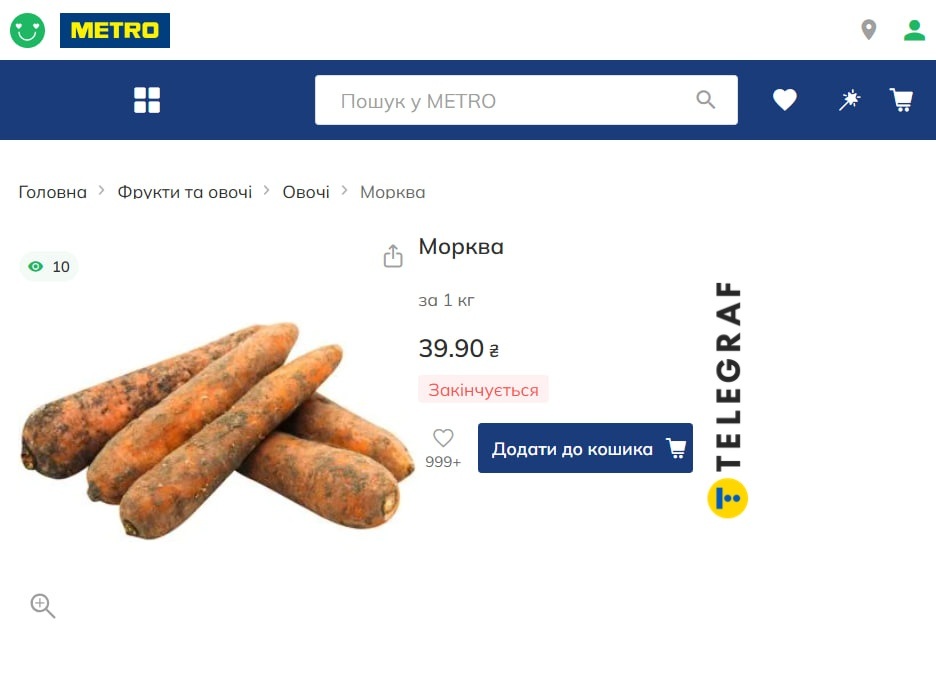Image resolution: width=936 pixels, height=678 pixels.
Task: Focus the Пошук у METRO search field
Action: coord(526,100)
